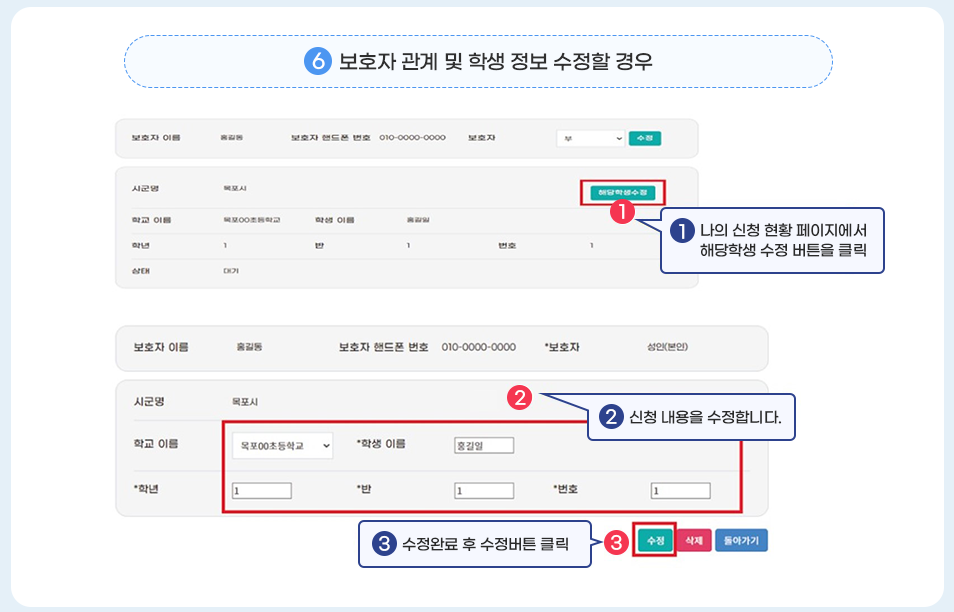Click the red step badge 3 beside 수정 button
The image size is (954, 612).
(615, 540)
